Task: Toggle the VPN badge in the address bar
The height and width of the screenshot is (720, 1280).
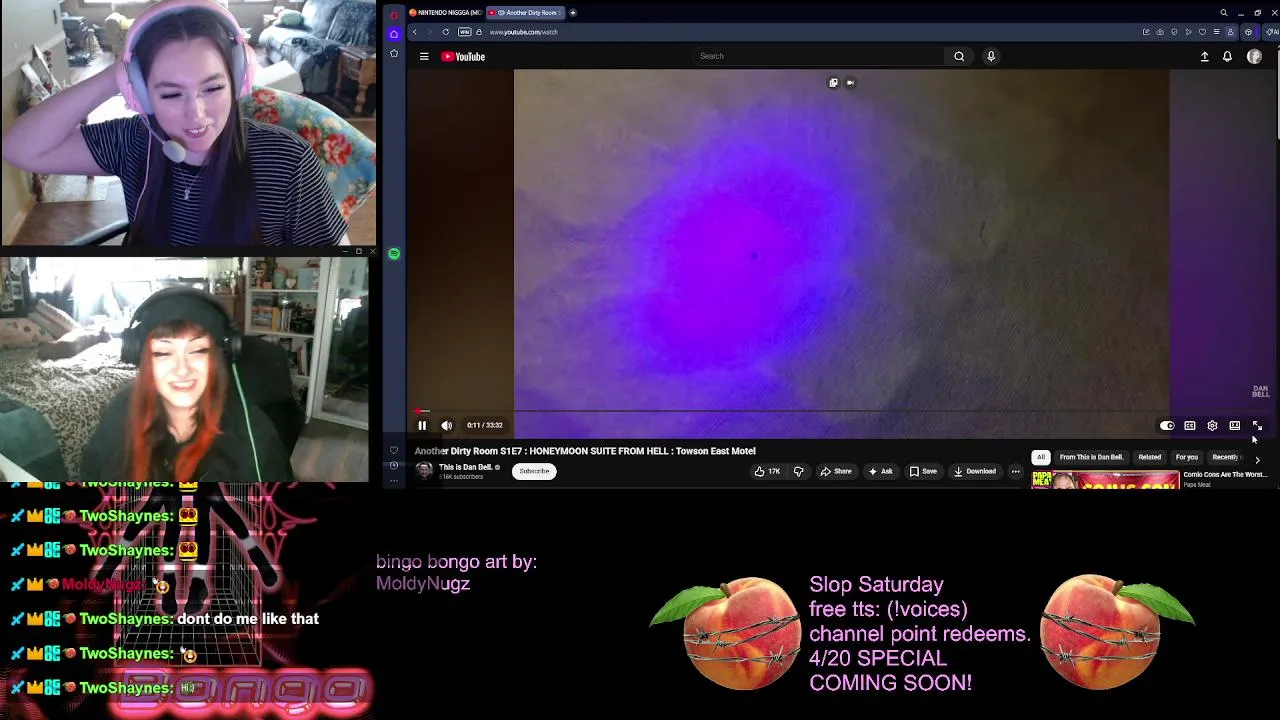Action: click(465, 32)
